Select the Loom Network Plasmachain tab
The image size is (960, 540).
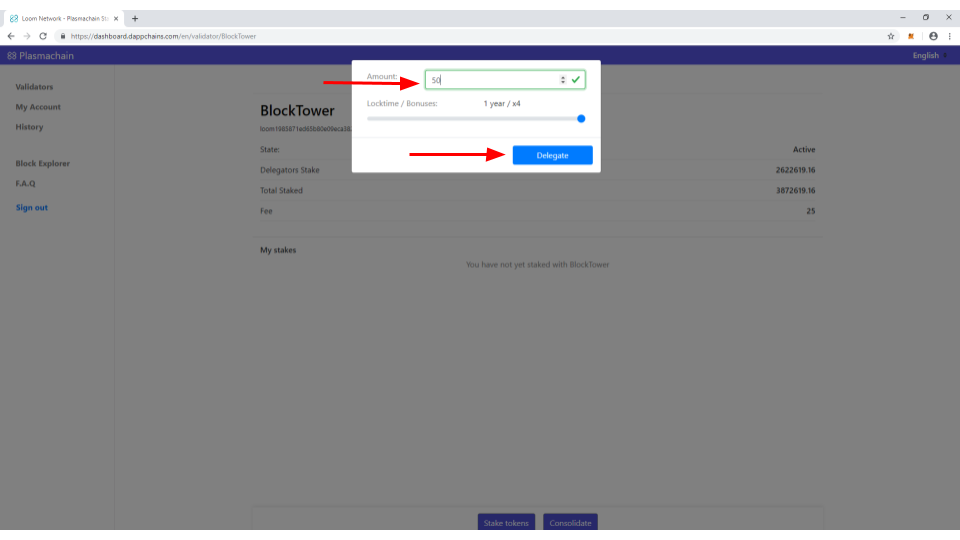(64, 18)
